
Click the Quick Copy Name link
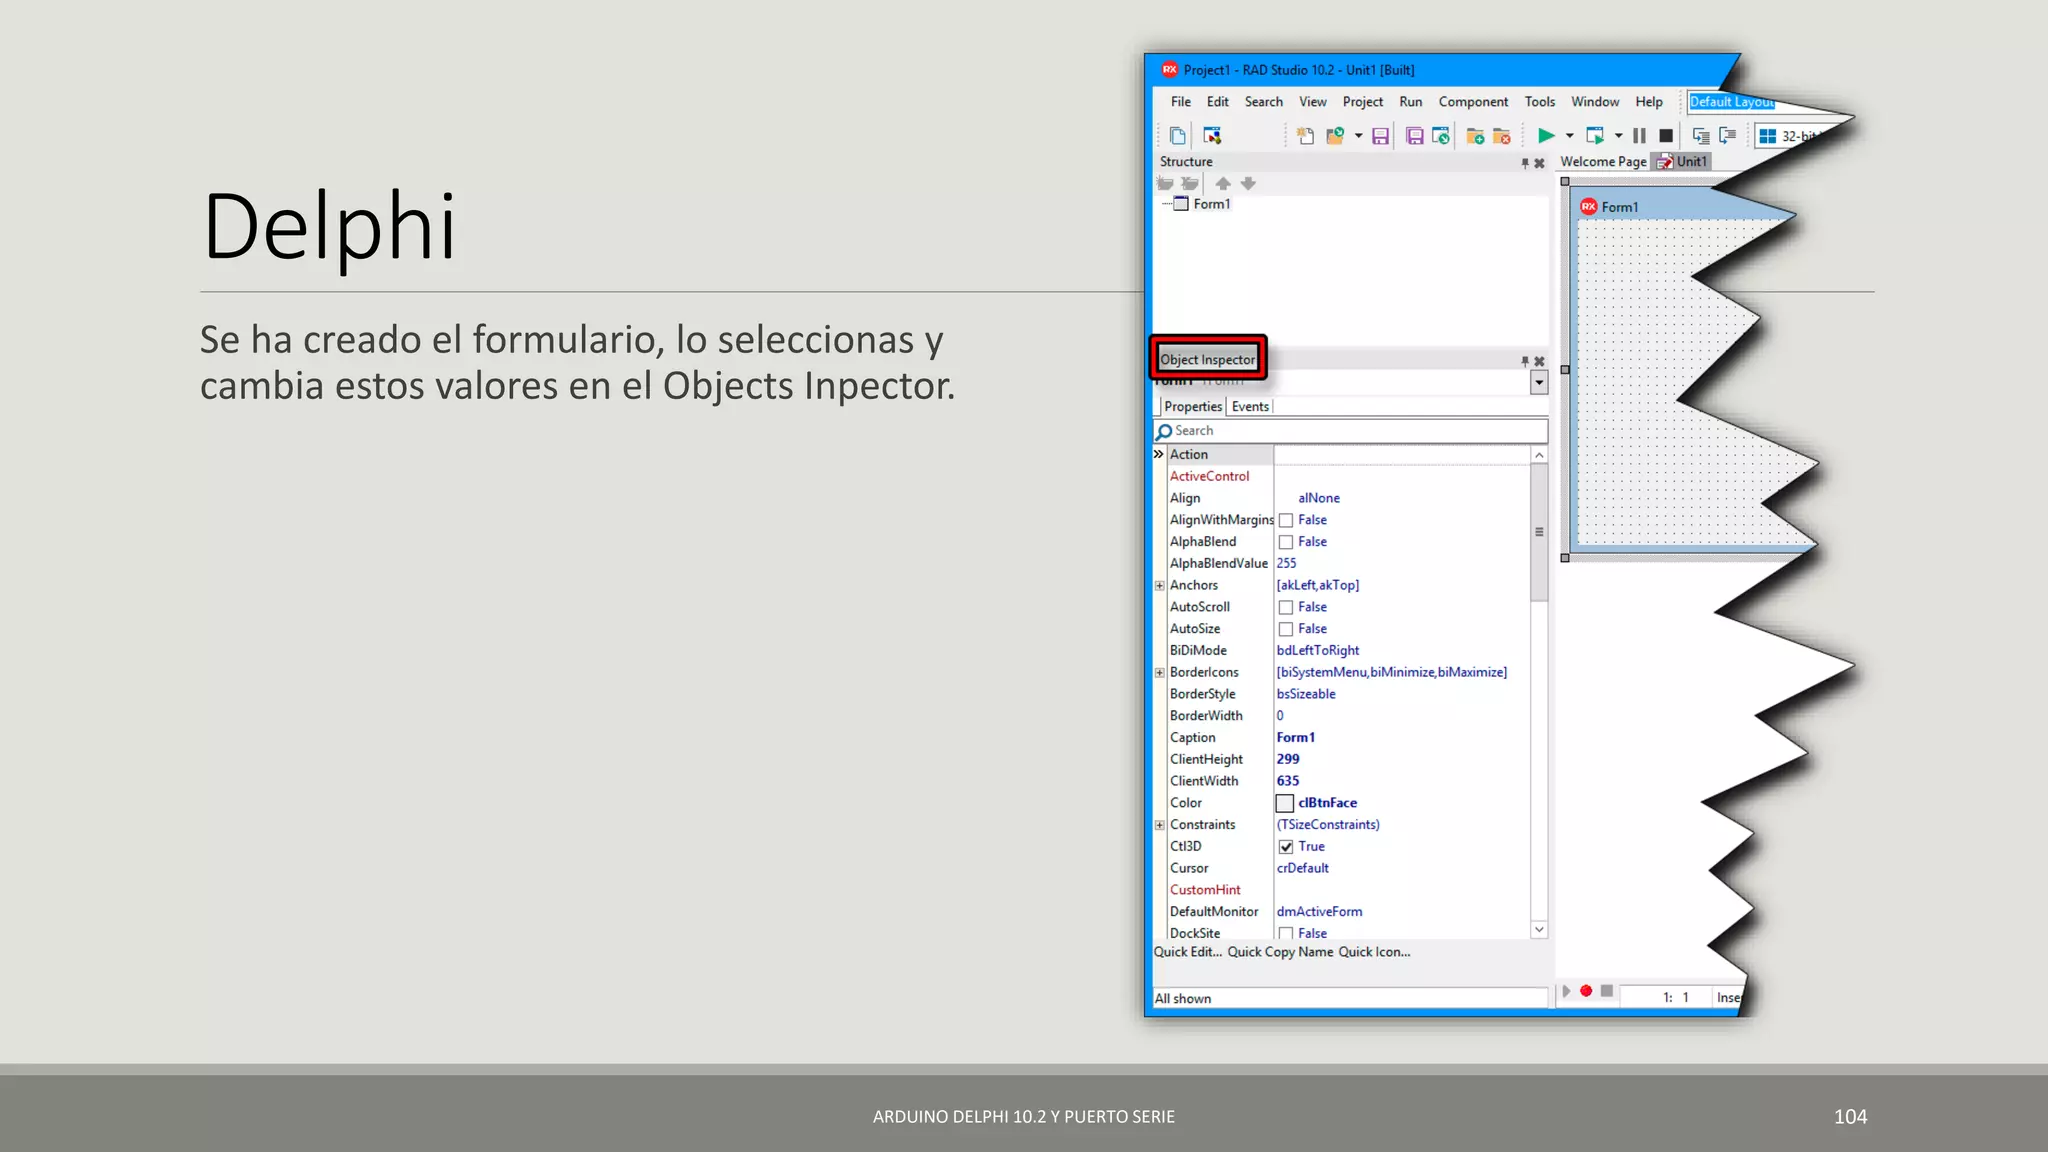pos(1280,952)
